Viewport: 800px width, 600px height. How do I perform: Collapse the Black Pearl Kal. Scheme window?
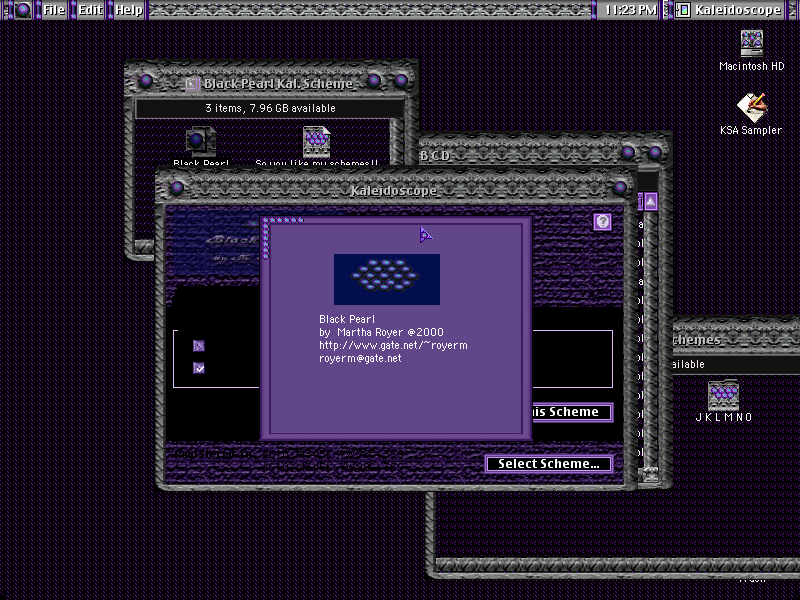401,81
